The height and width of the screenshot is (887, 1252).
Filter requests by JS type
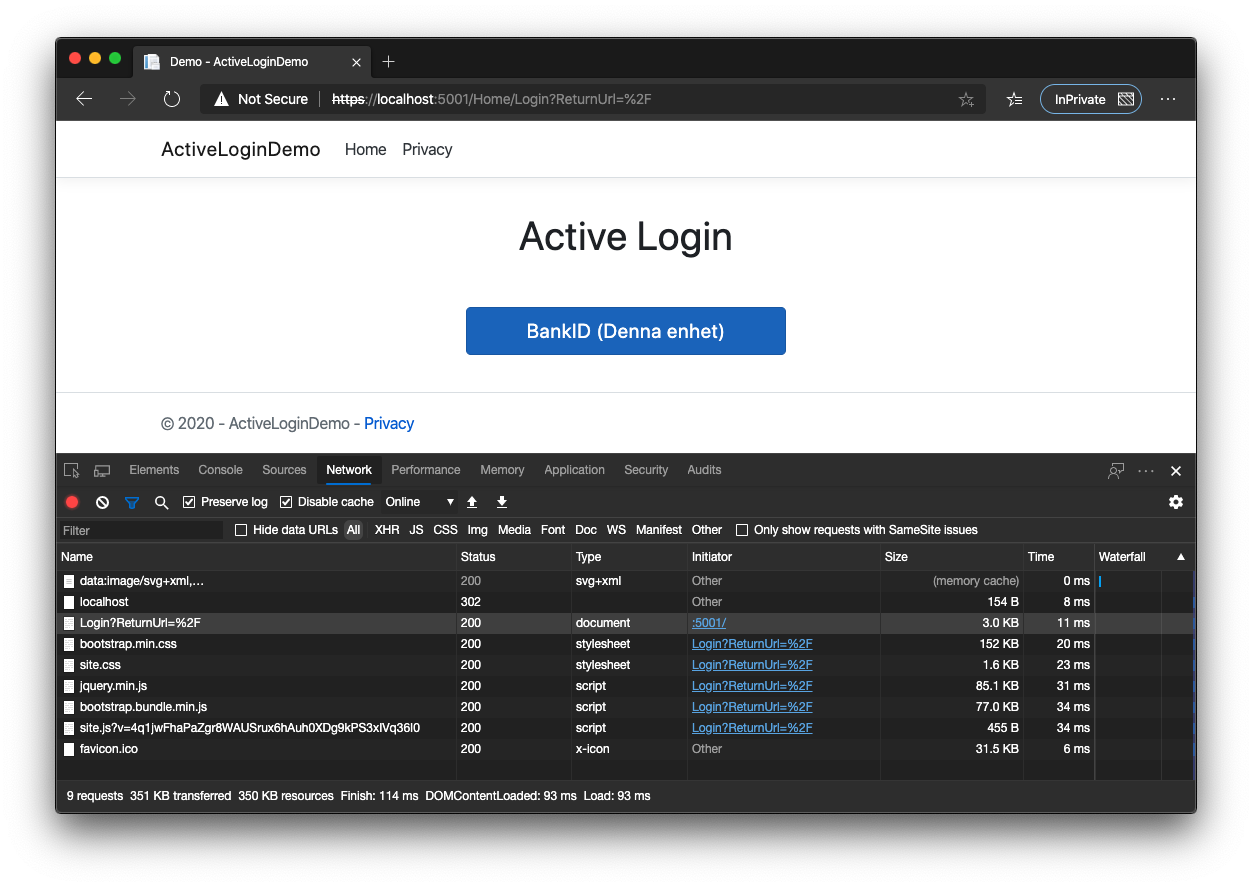click(416, 530)
